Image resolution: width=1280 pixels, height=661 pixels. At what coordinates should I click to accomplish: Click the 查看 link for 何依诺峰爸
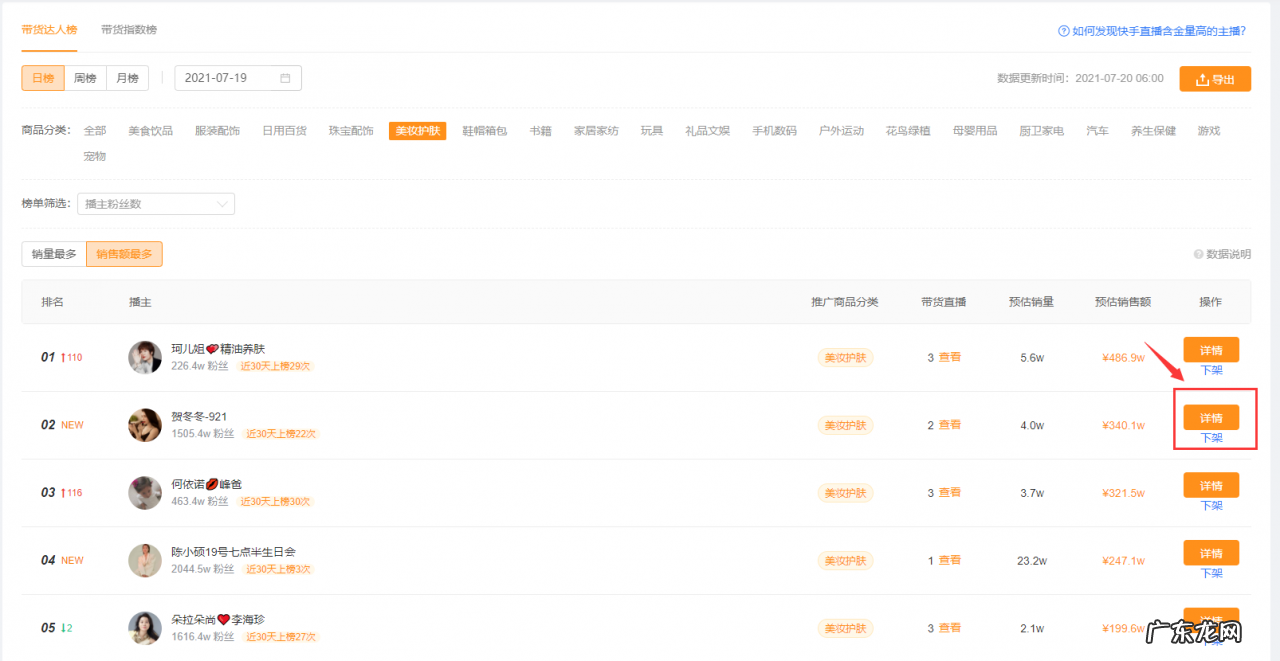point(951,493)
